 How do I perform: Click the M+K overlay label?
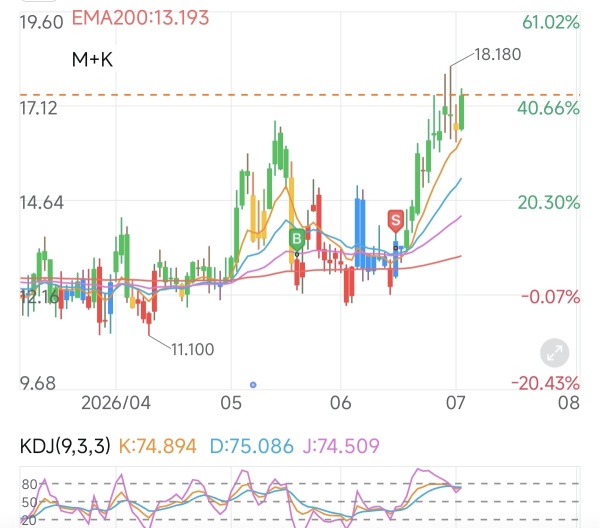coord(92,60)
